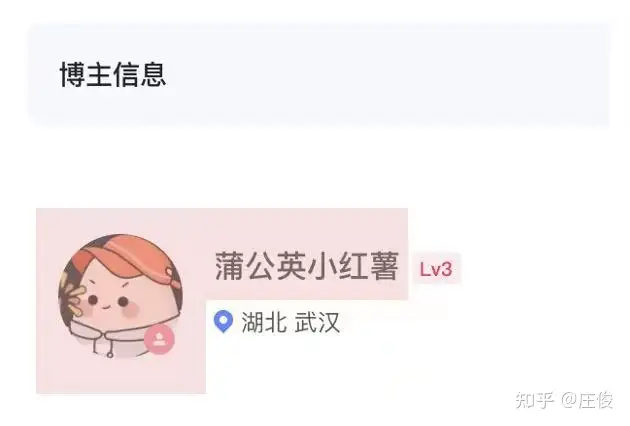Click the pink background left of the avatar
630x426 pixels.
47,297
